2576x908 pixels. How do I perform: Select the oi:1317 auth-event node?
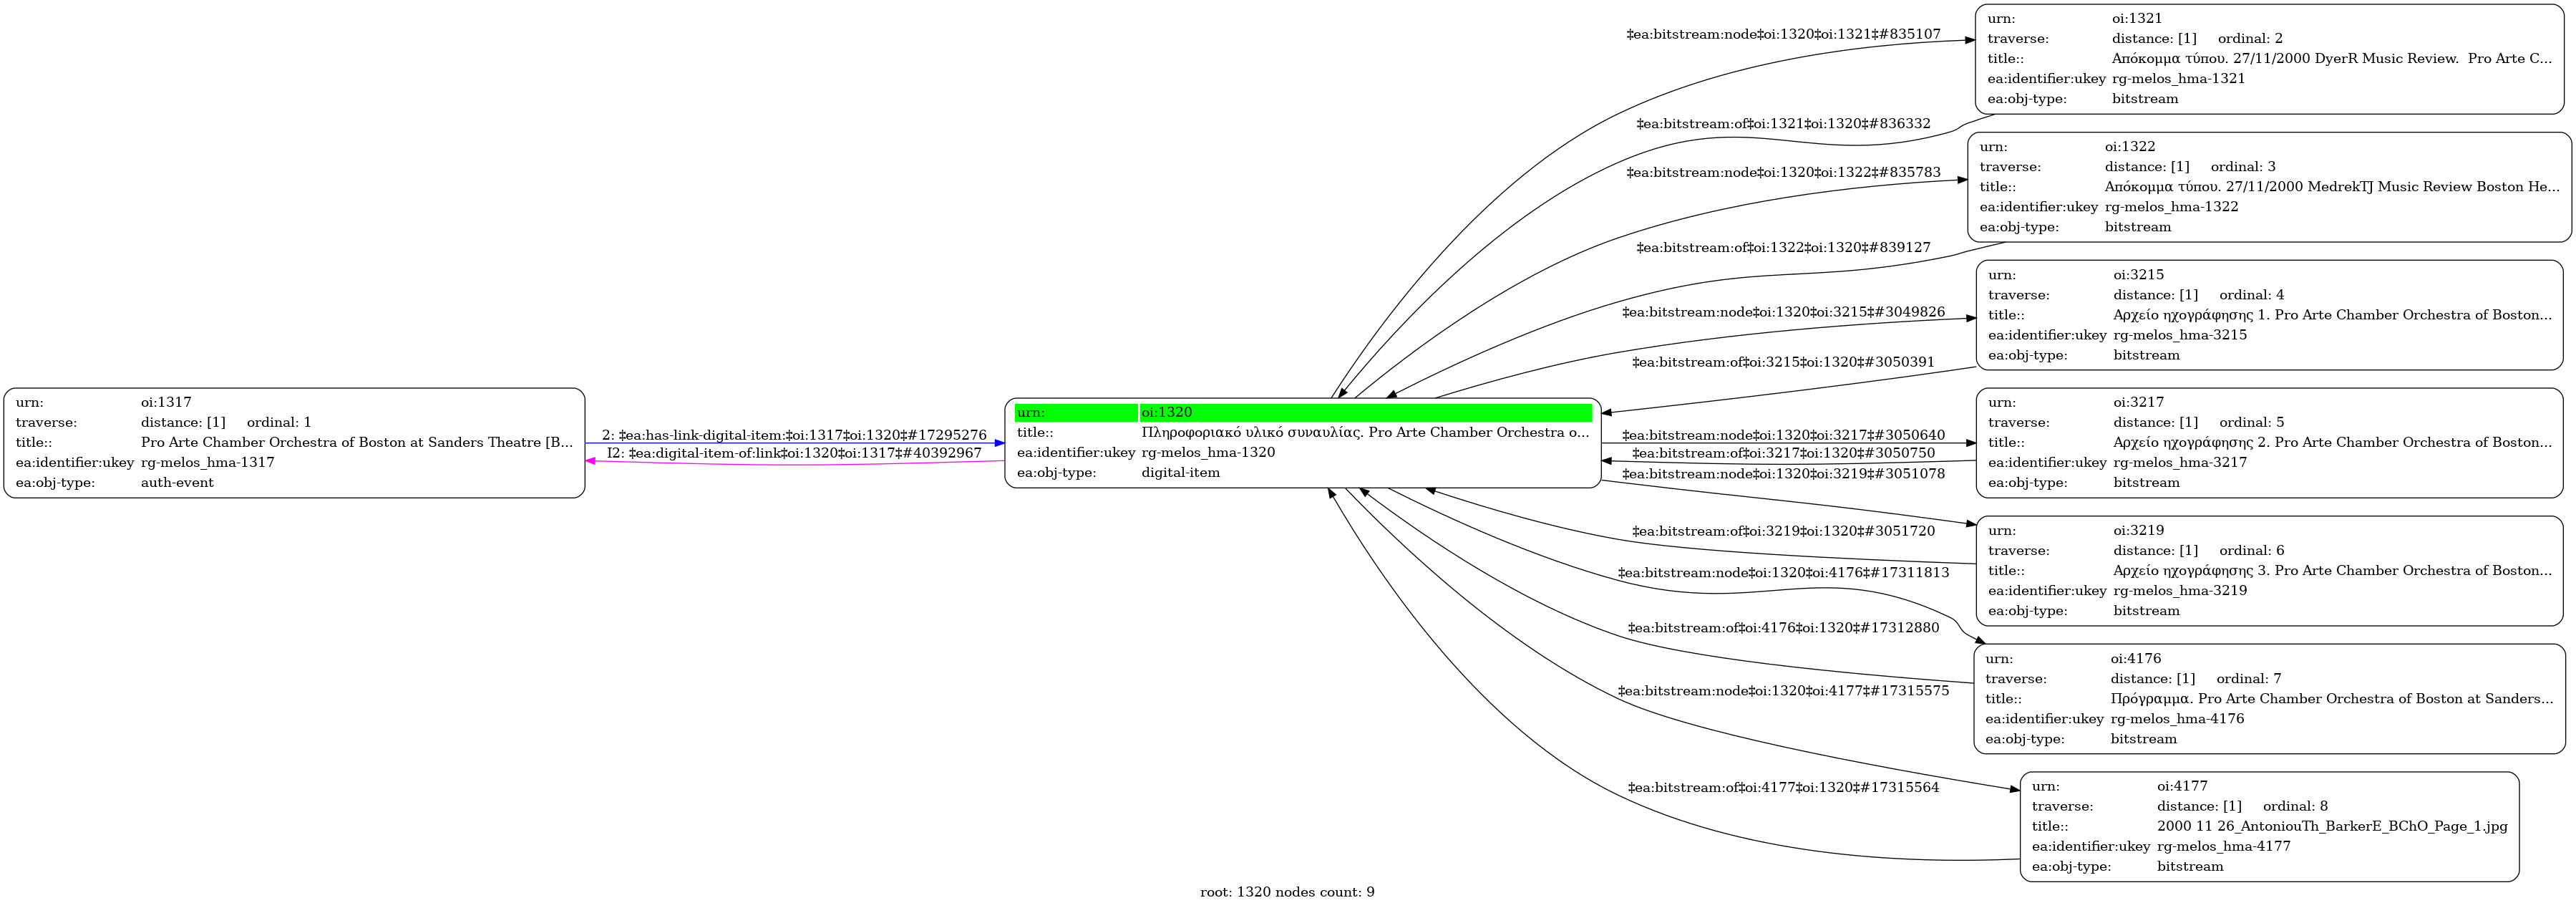coord(294,443)
